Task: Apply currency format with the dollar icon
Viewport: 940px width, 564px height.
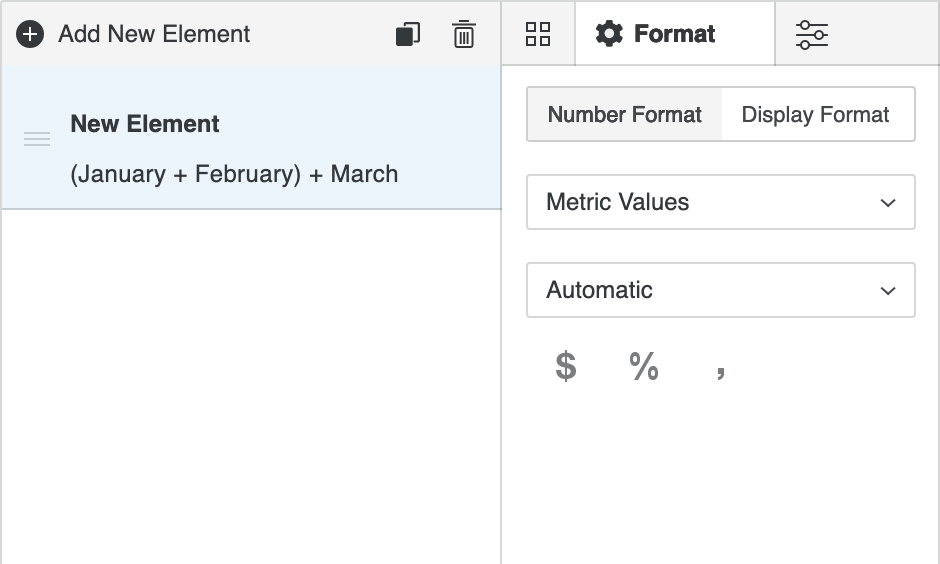Action: point(566,367)
